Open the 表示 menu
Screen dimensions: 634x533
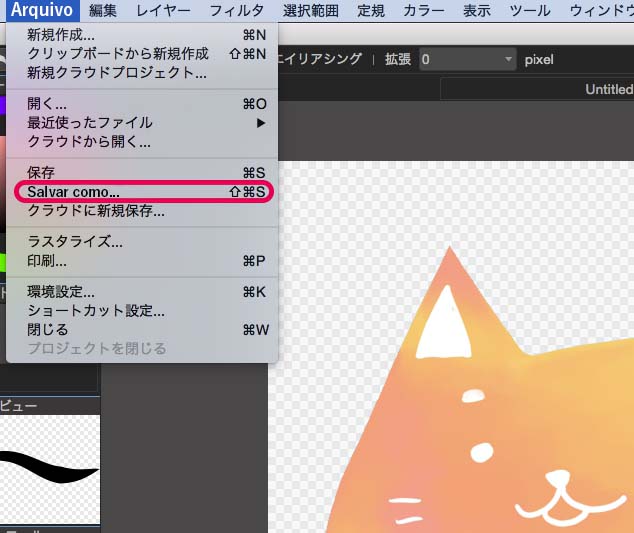(x=477, y=11)
